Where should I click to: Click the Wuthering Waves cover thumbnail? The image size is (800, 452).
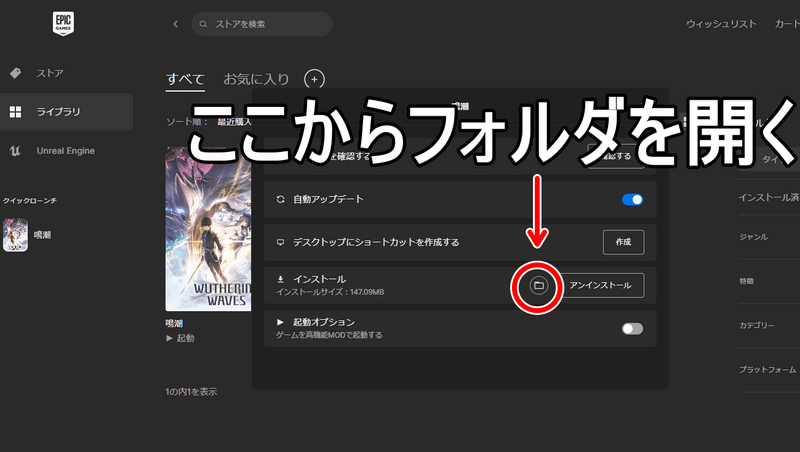pos(208,230)
